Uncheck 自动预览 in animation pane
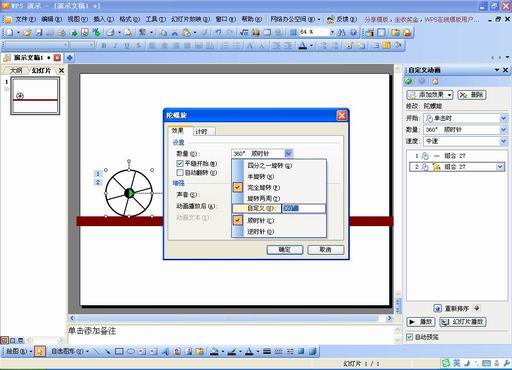The height and width of the screenshot is (370, 512). click(409, 337)
